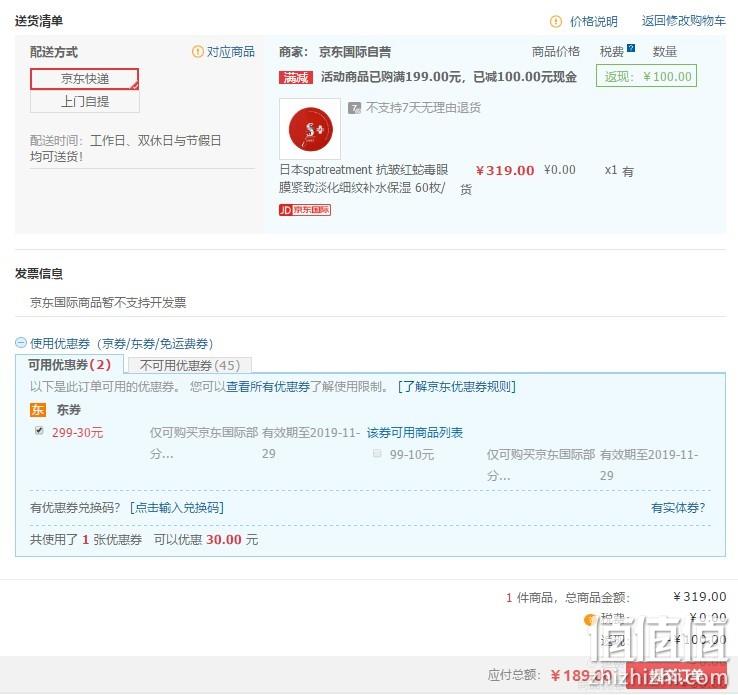Switch to 可用优惠券(2) tab

click(70, 364)
